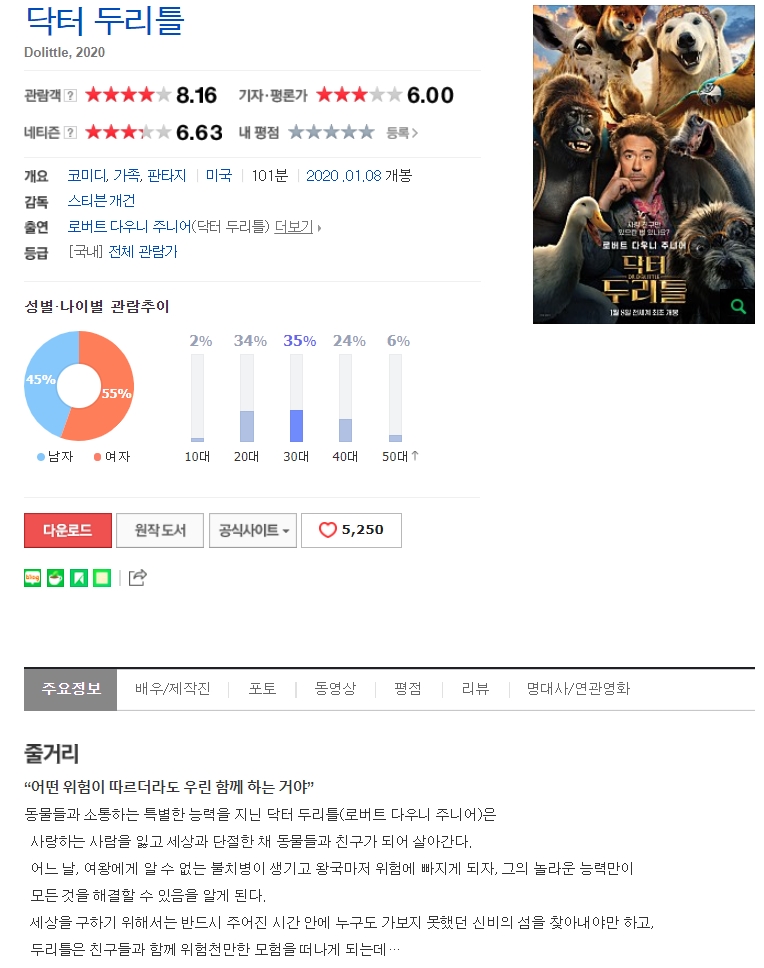Open the external share arrow icon

tap(137, 578)
